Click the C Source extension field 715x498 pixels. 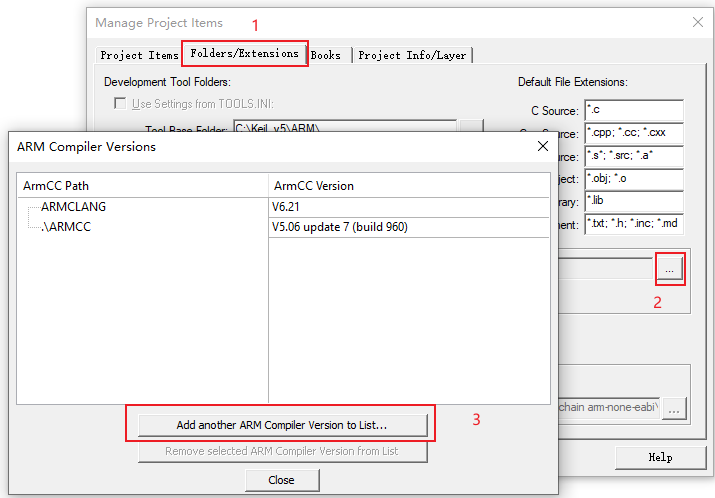pos(633,109)
